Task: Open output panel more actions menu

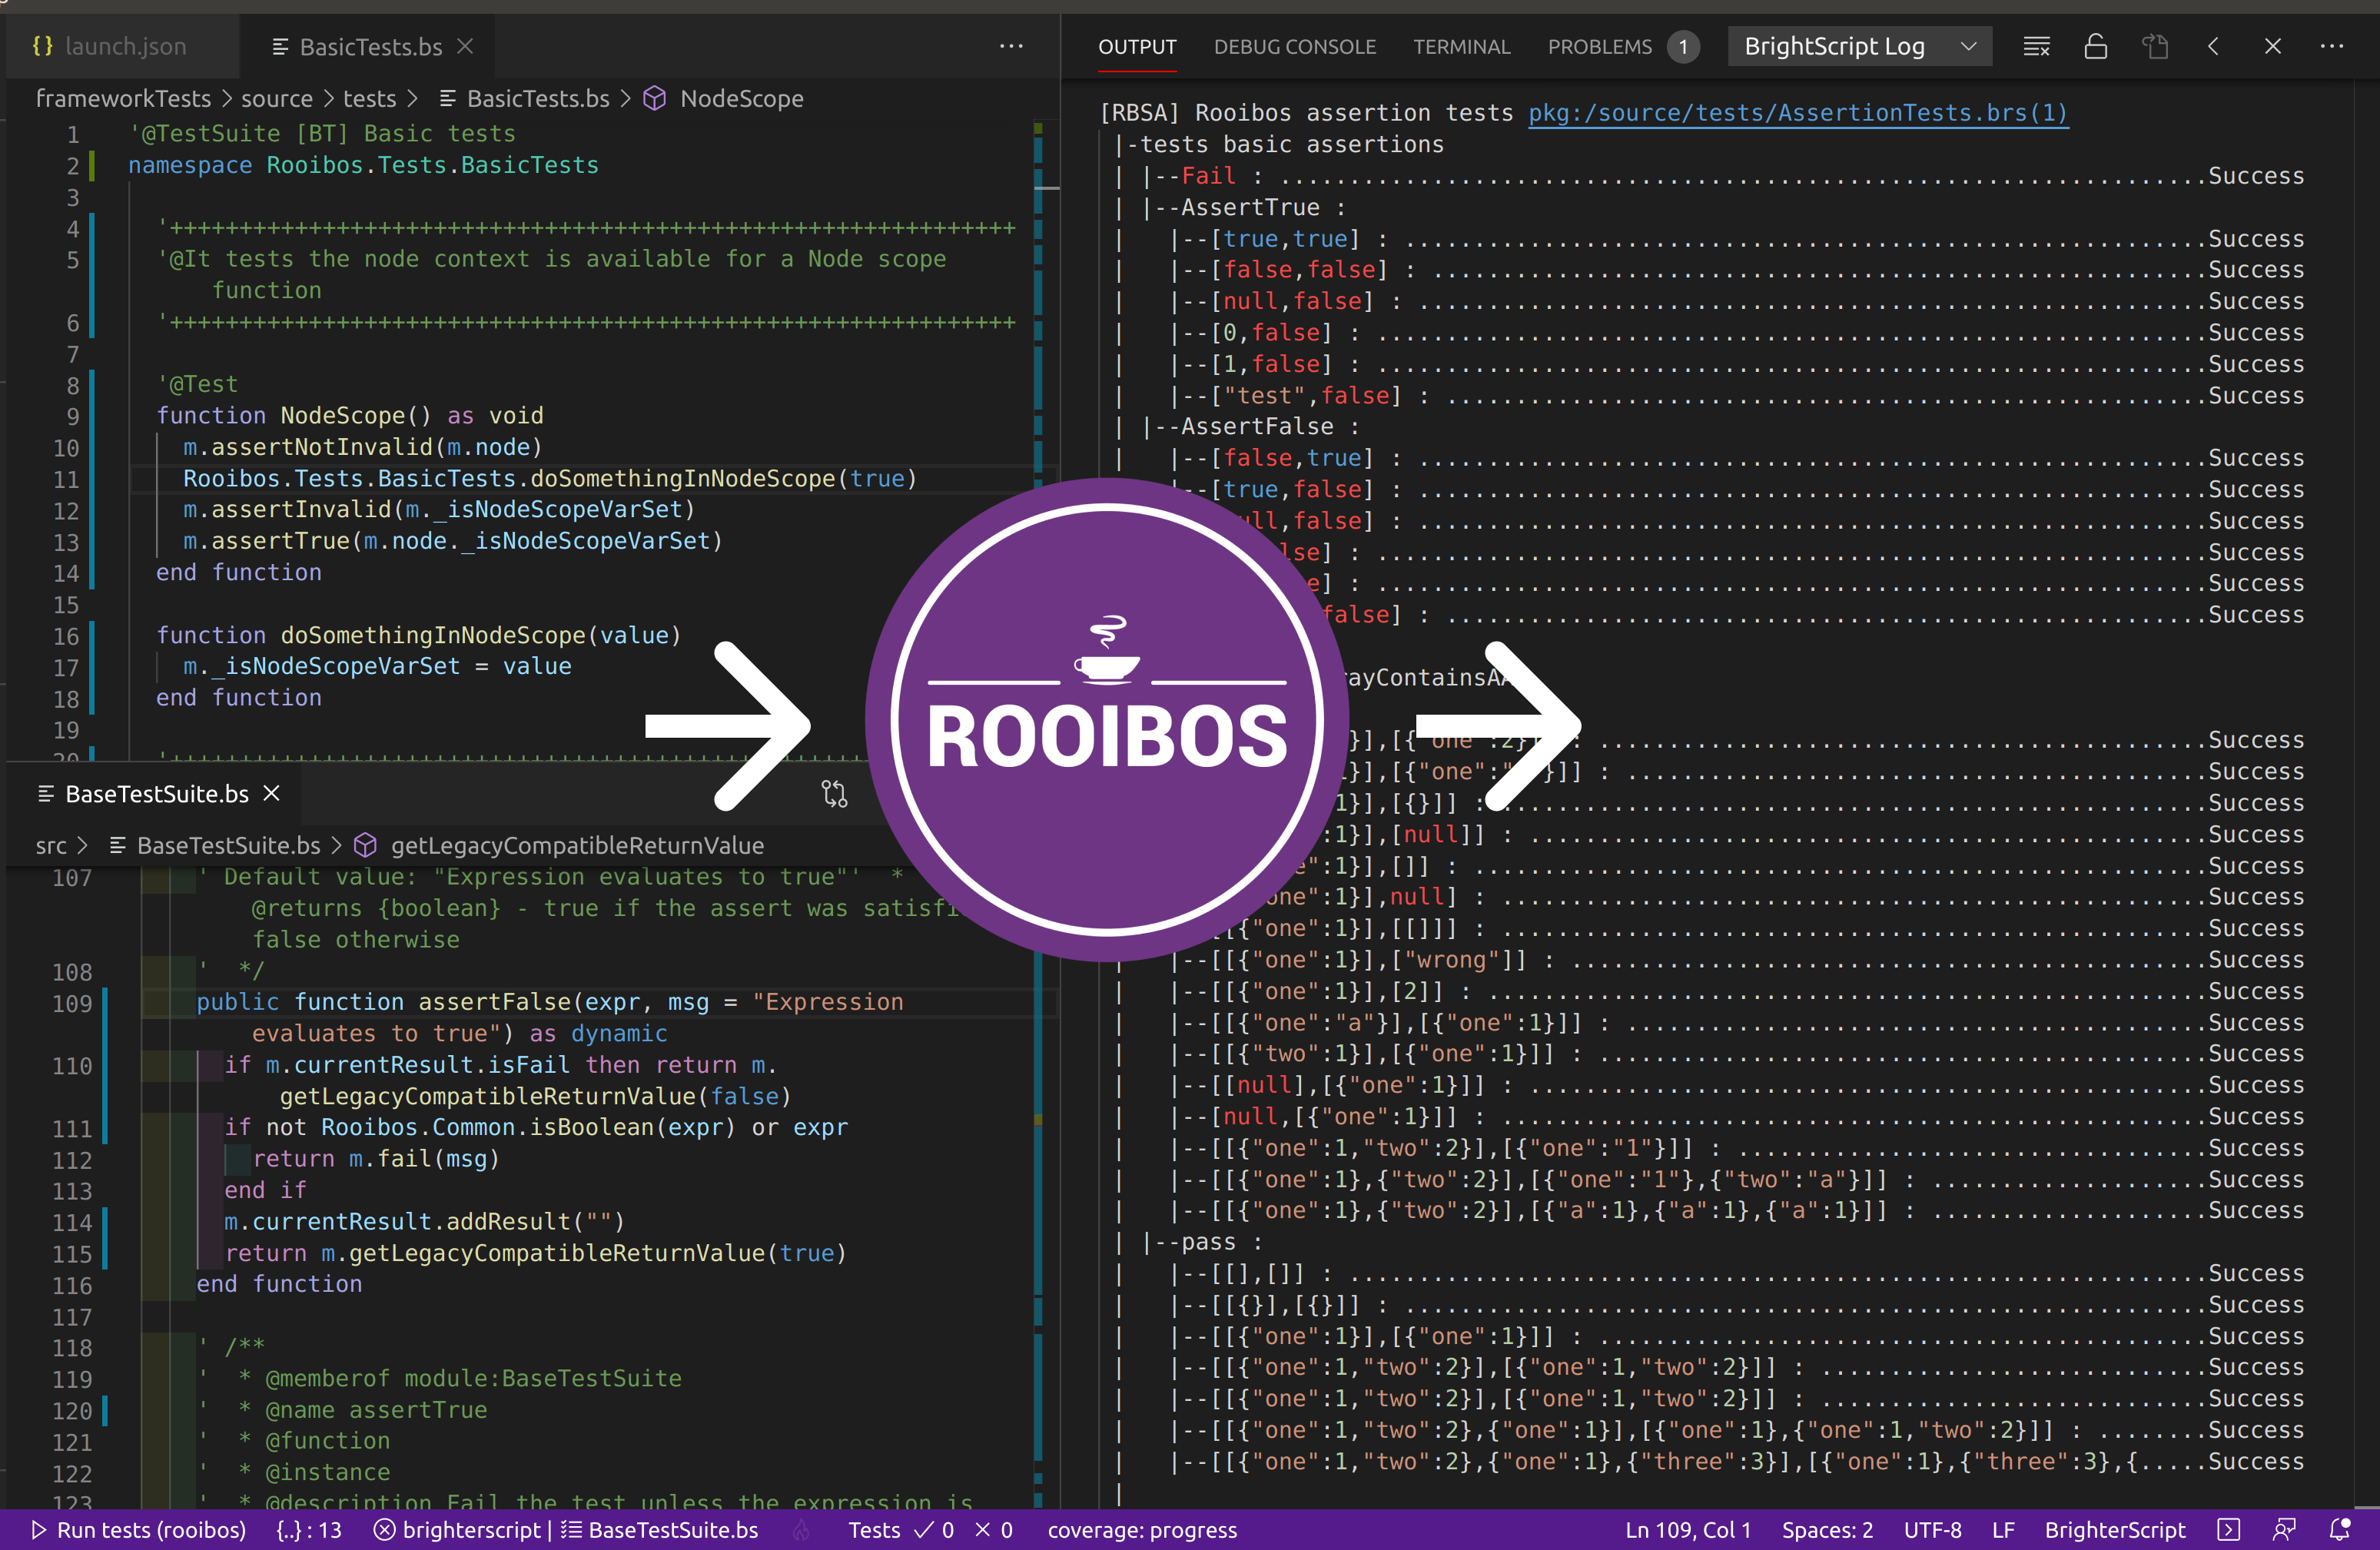Action: pyautogui.click(x=2331, y=47)
